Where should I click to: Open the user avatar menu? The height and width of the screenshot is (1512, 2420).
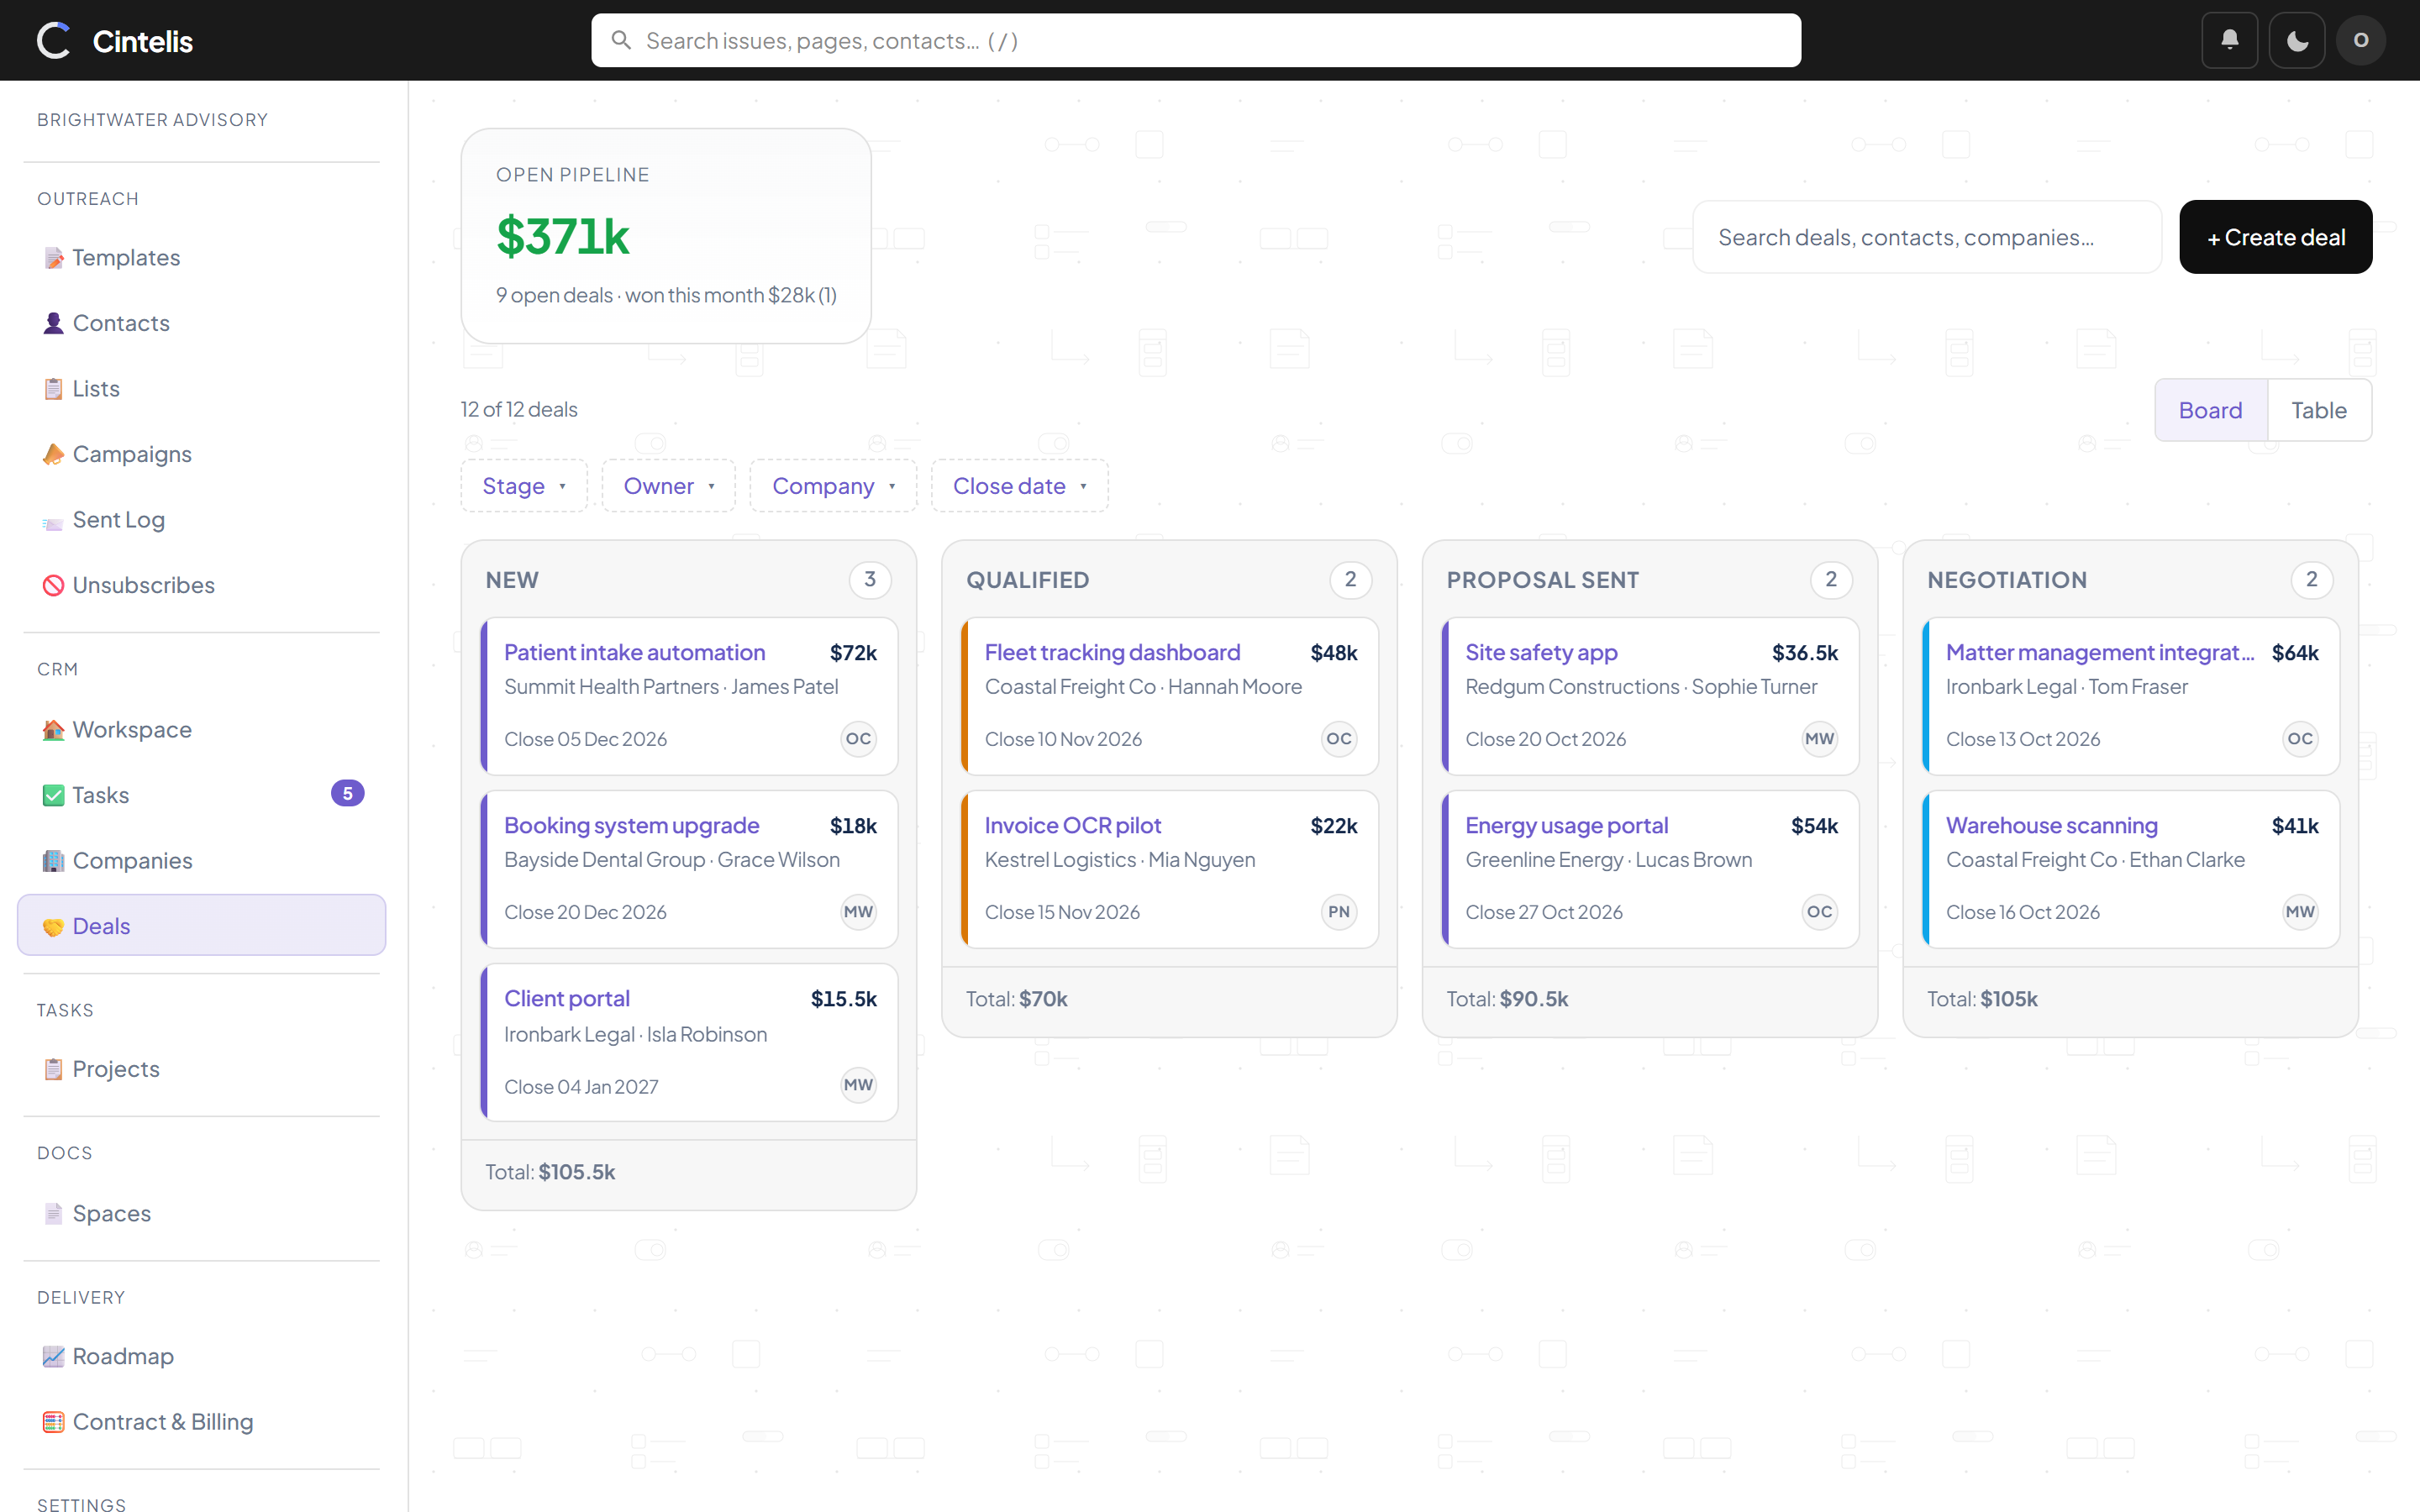point(2361,40)
